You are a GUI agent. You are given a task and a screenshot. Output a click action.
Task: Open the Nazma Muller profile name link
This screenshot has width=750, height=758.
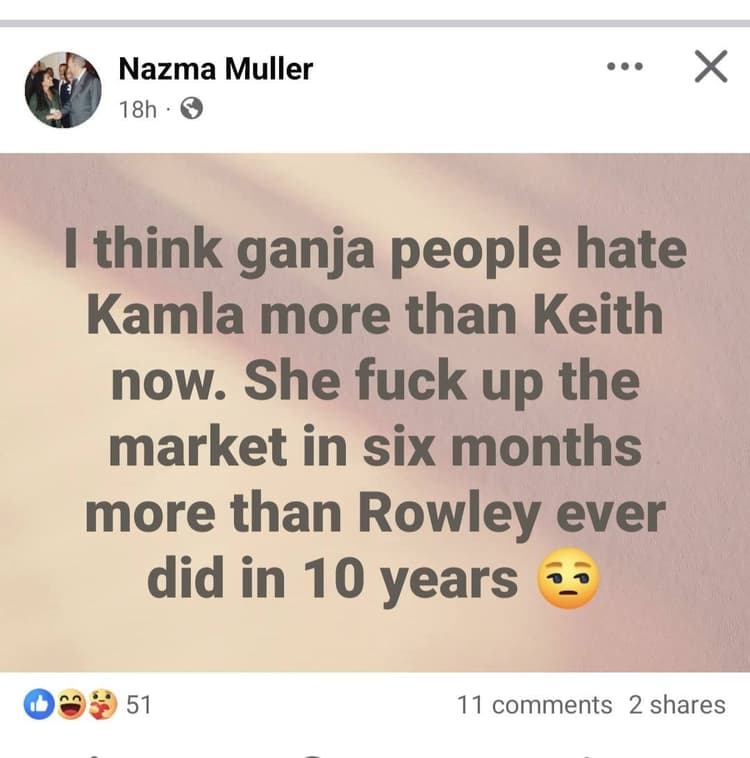click(215, 69)
